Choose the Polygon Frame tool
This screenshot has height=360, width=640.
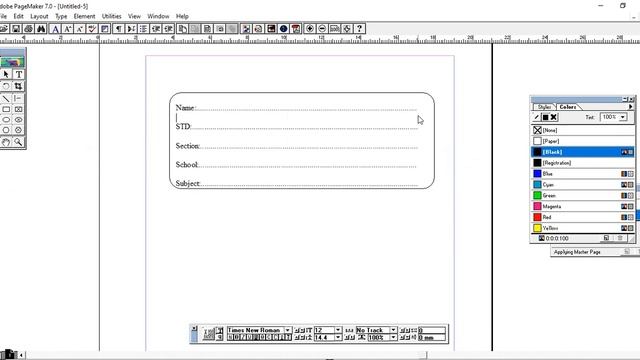click(x=19, y=130)
